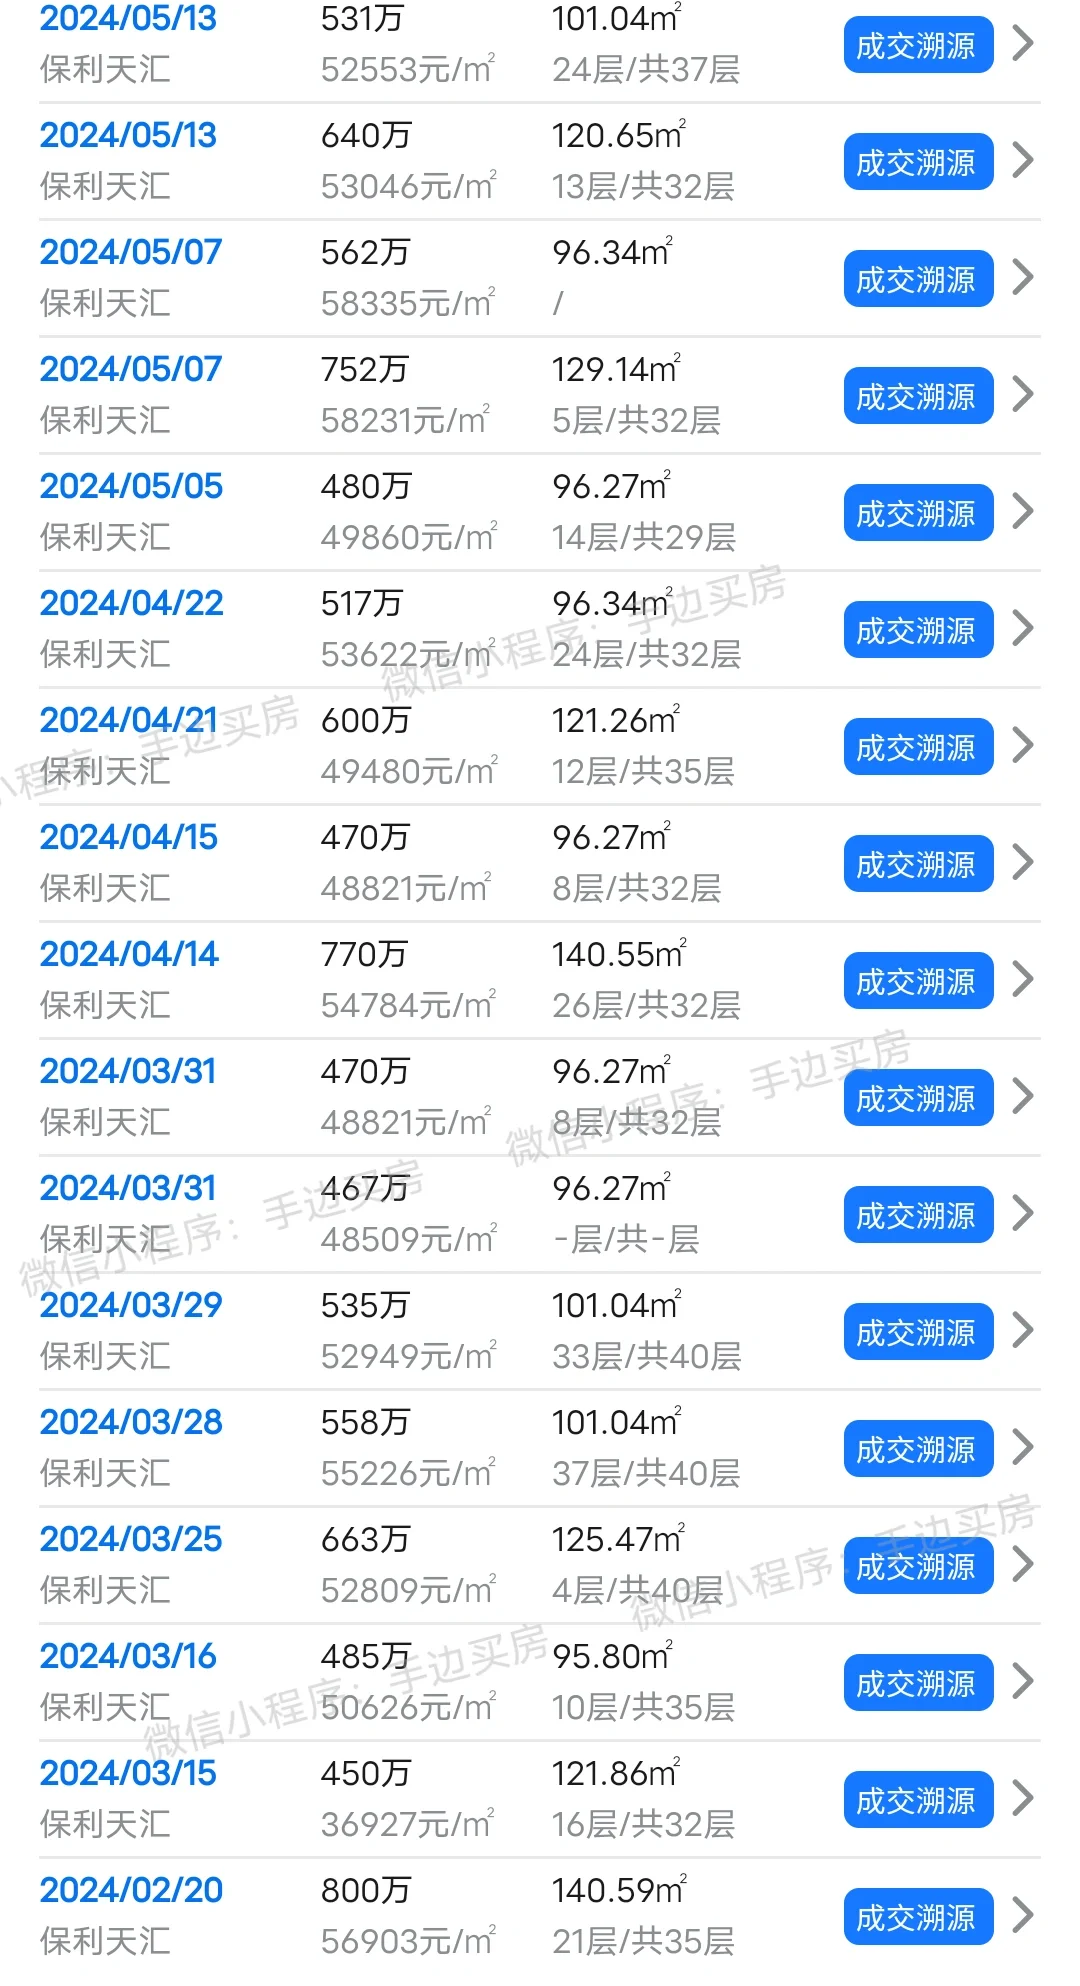Tap chevron on the 467万 row
The height and width of the screenshot is (1986, 1080).
point(1022,1213)
